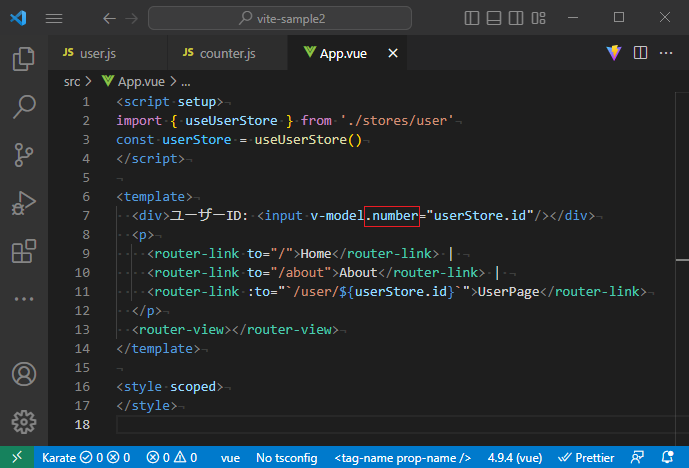
Task: Close the App.vue tab
Action: (x=393, y=53)
